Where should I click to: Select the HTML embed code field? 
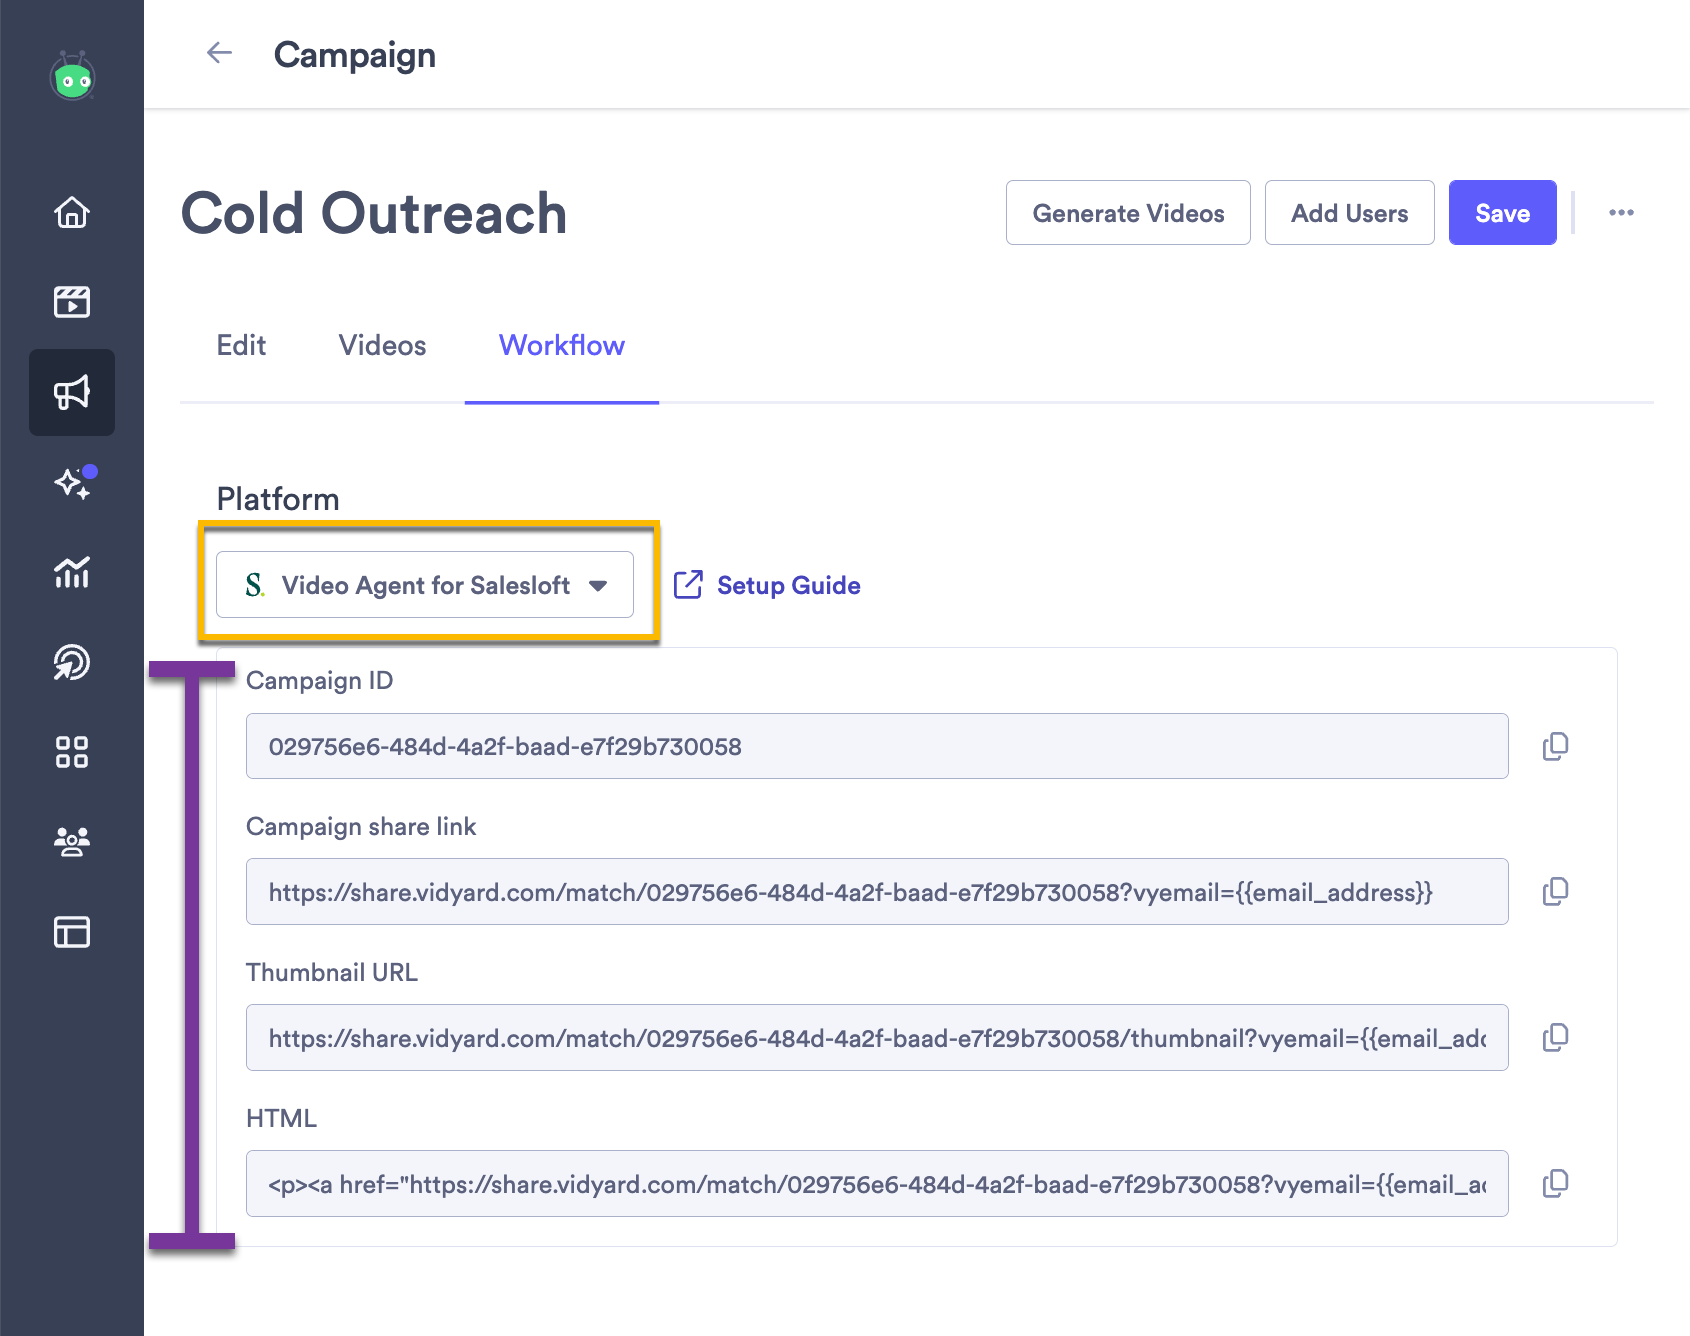click(877, 1184)
